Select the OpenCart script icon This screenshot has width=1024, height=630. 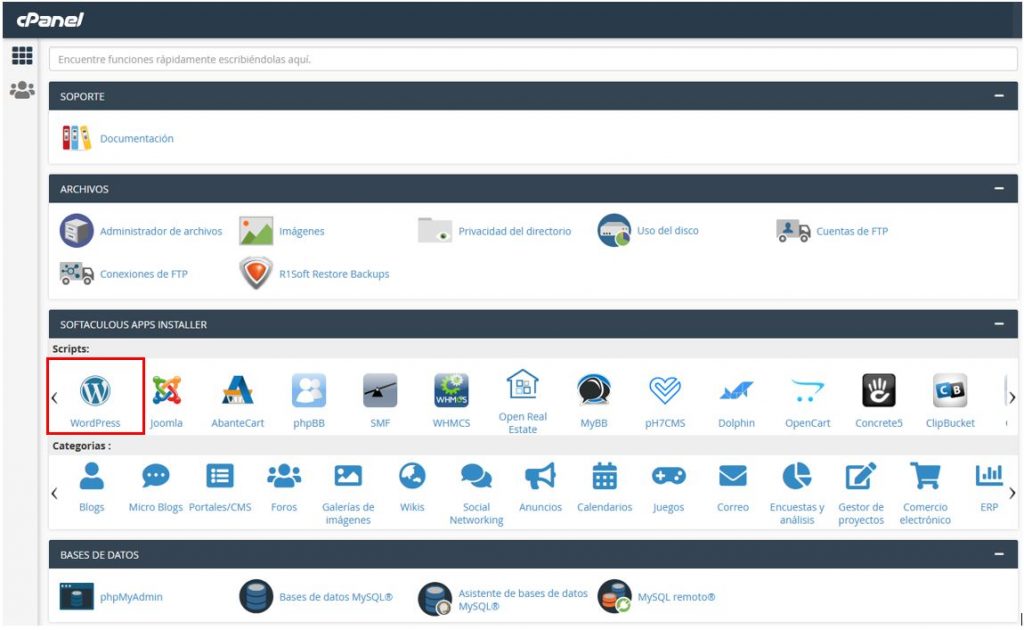pos(807,390)
